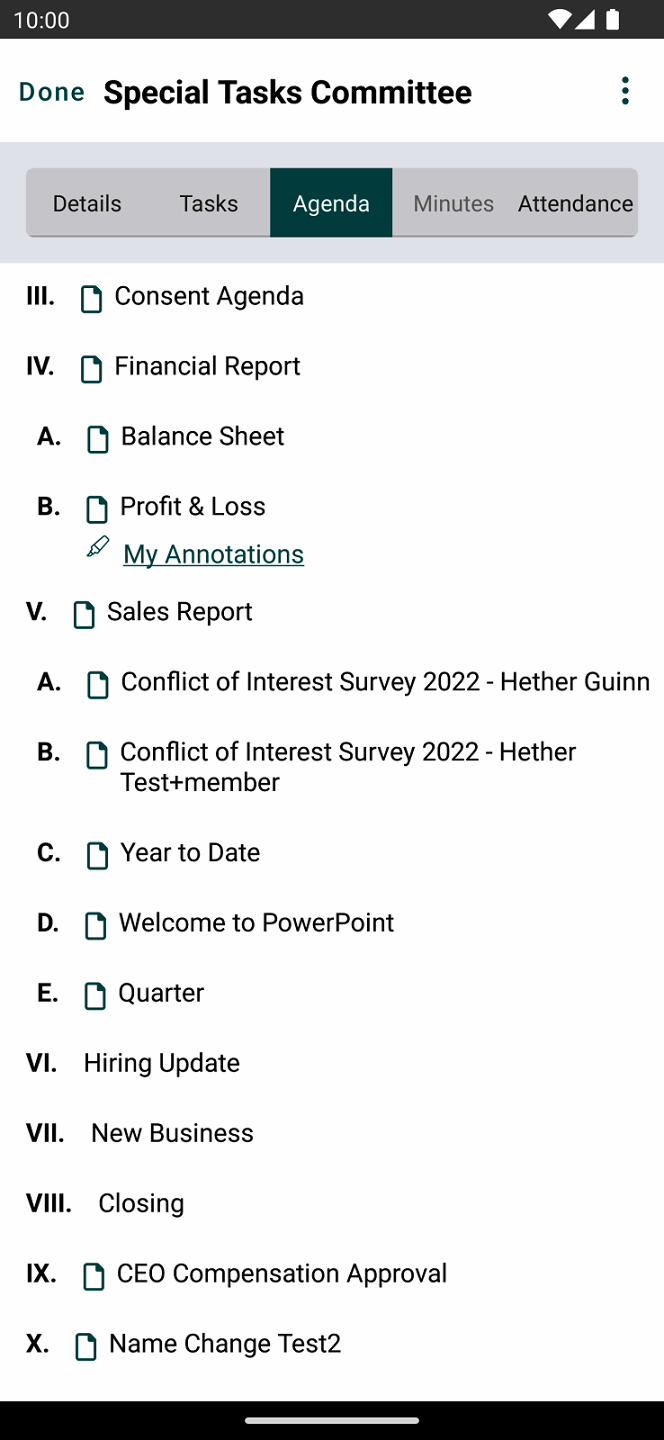Open the Attendance tab

click(575, 203)
